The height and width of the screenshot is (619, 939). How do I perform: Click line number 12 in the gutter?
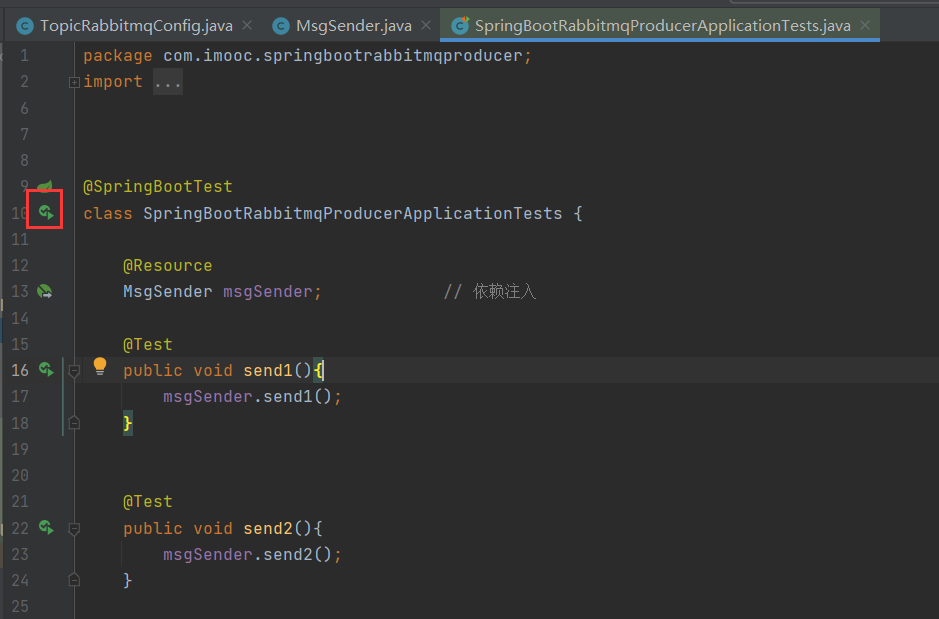click(x=20, y=265)
